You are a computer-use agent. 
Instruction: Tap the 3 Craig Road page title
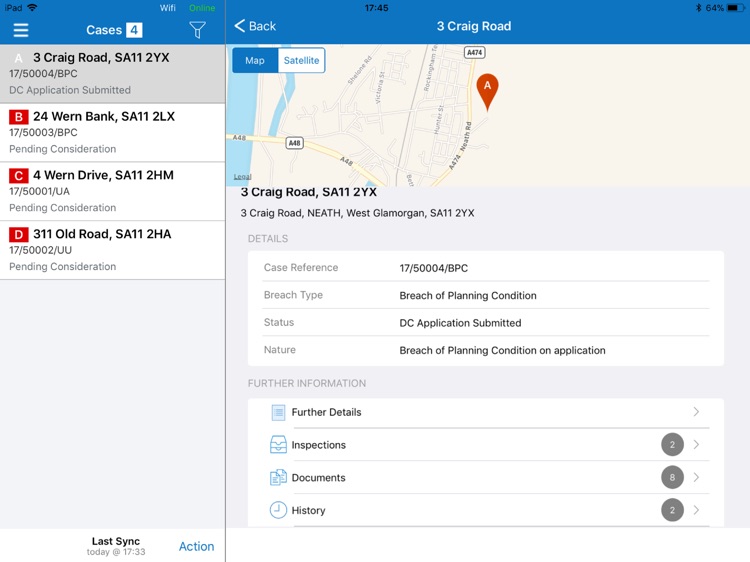coord(474,26)
